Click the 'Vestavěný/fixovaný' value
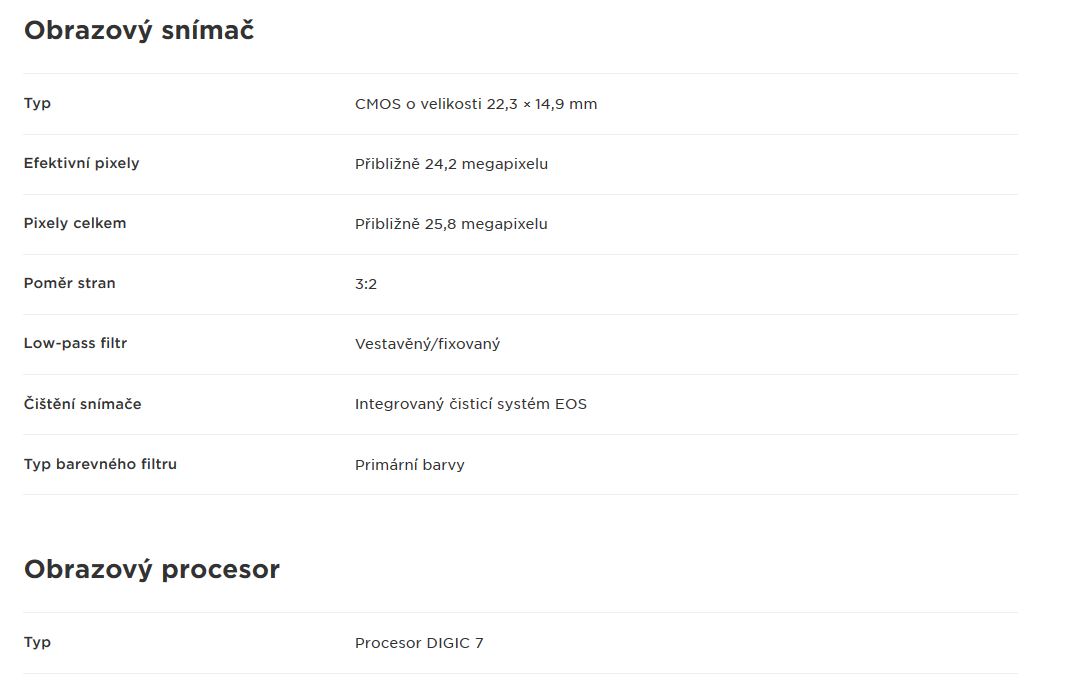 click(x=427, y=344)
